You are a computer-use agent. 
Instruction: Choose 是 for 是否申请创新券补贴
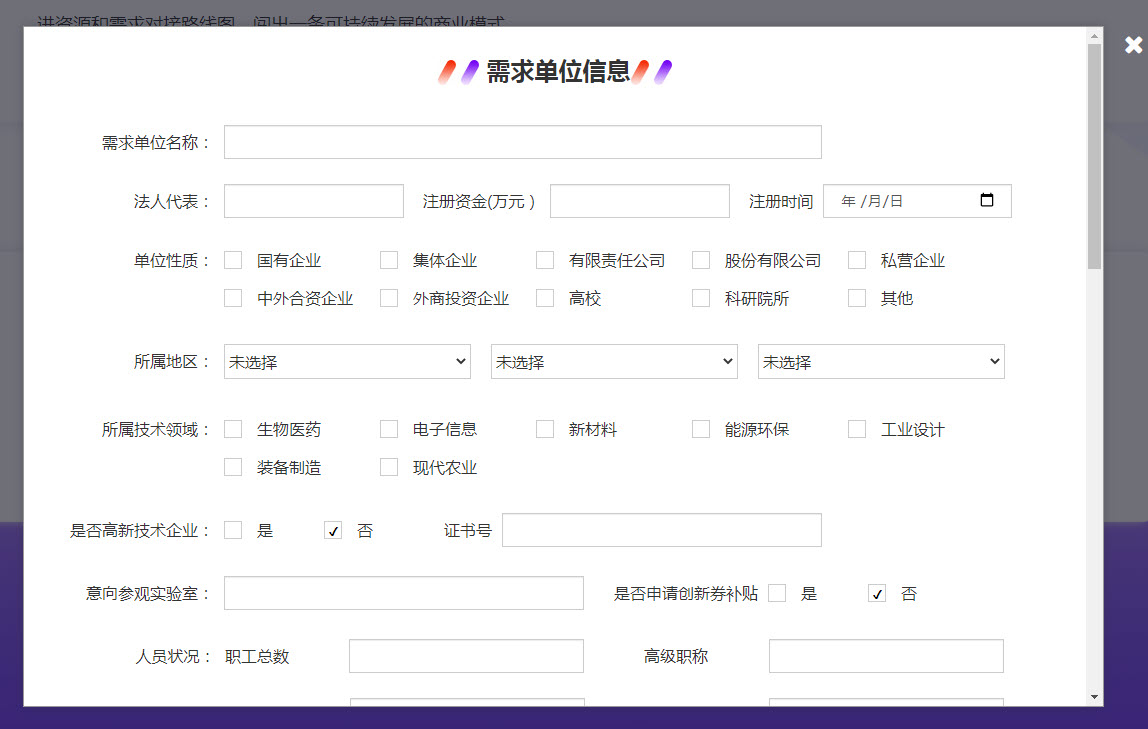[x=777, y=593]
